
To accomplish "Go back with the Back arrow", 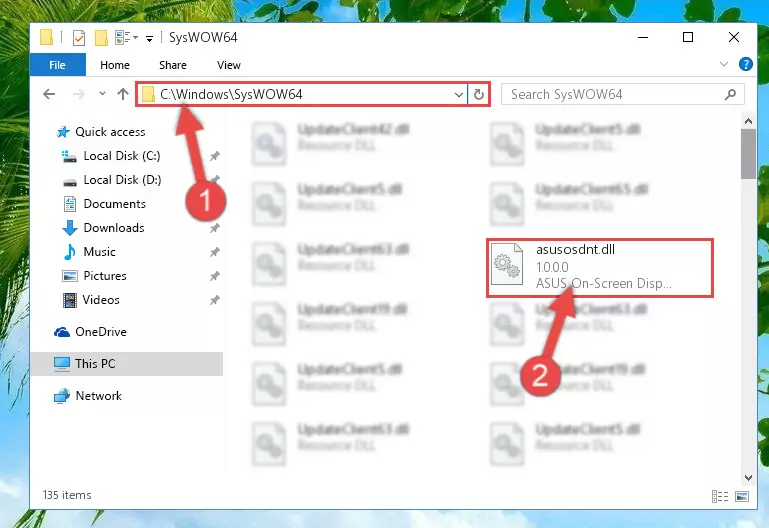I will pos(49,94).
